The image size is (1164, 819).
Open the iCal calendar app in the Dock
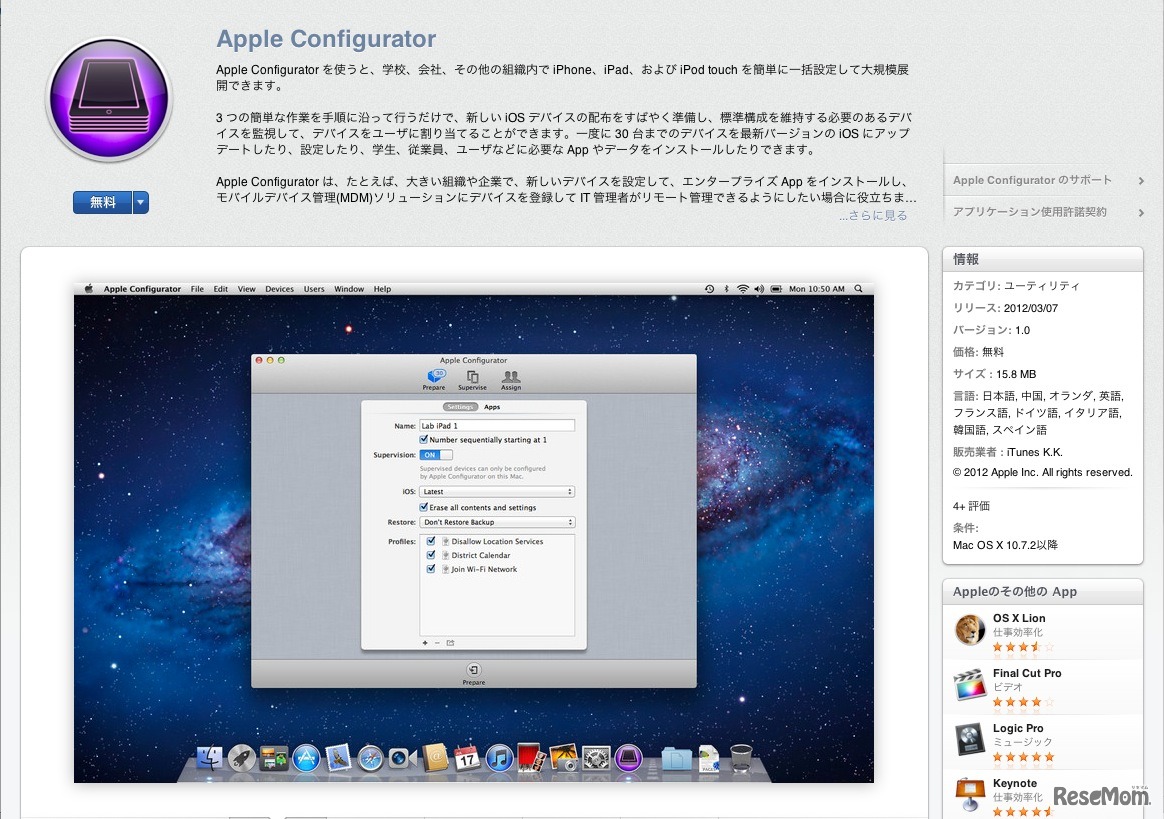coord(468,758)
